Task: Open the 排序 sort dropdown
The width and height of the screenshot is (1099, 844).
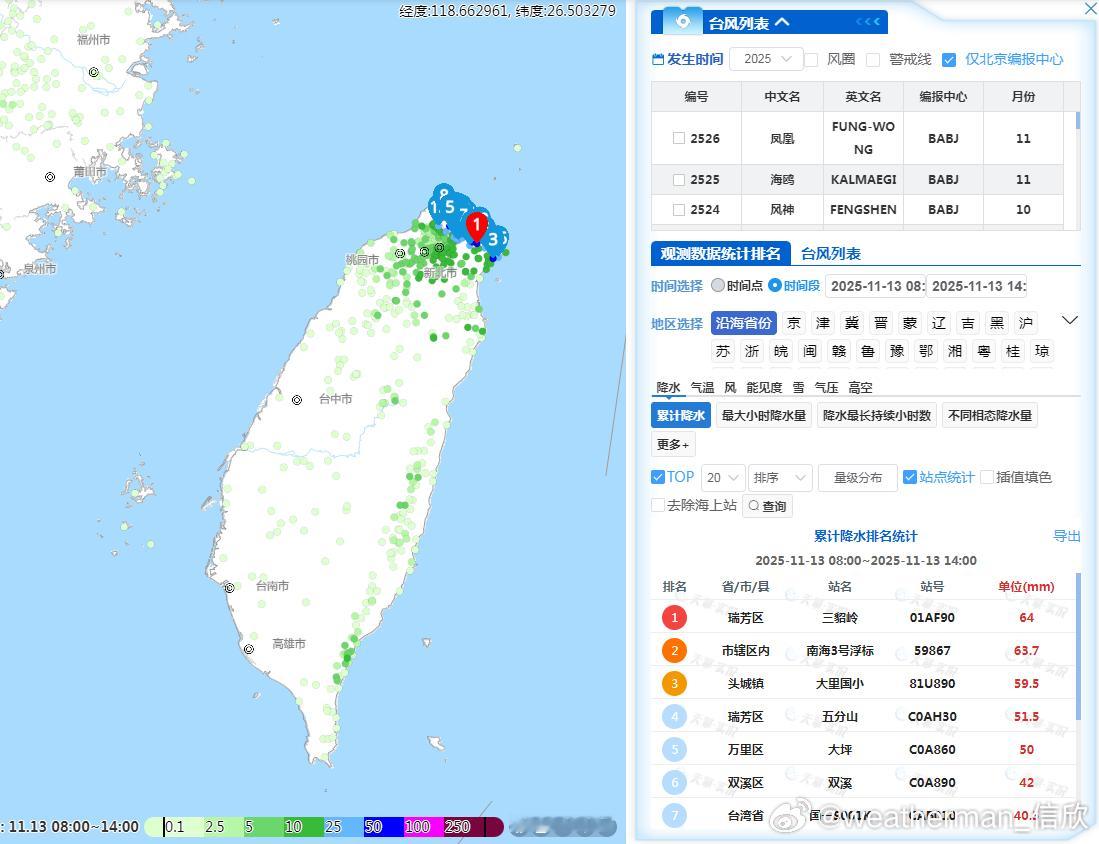Action: (780, 478)
